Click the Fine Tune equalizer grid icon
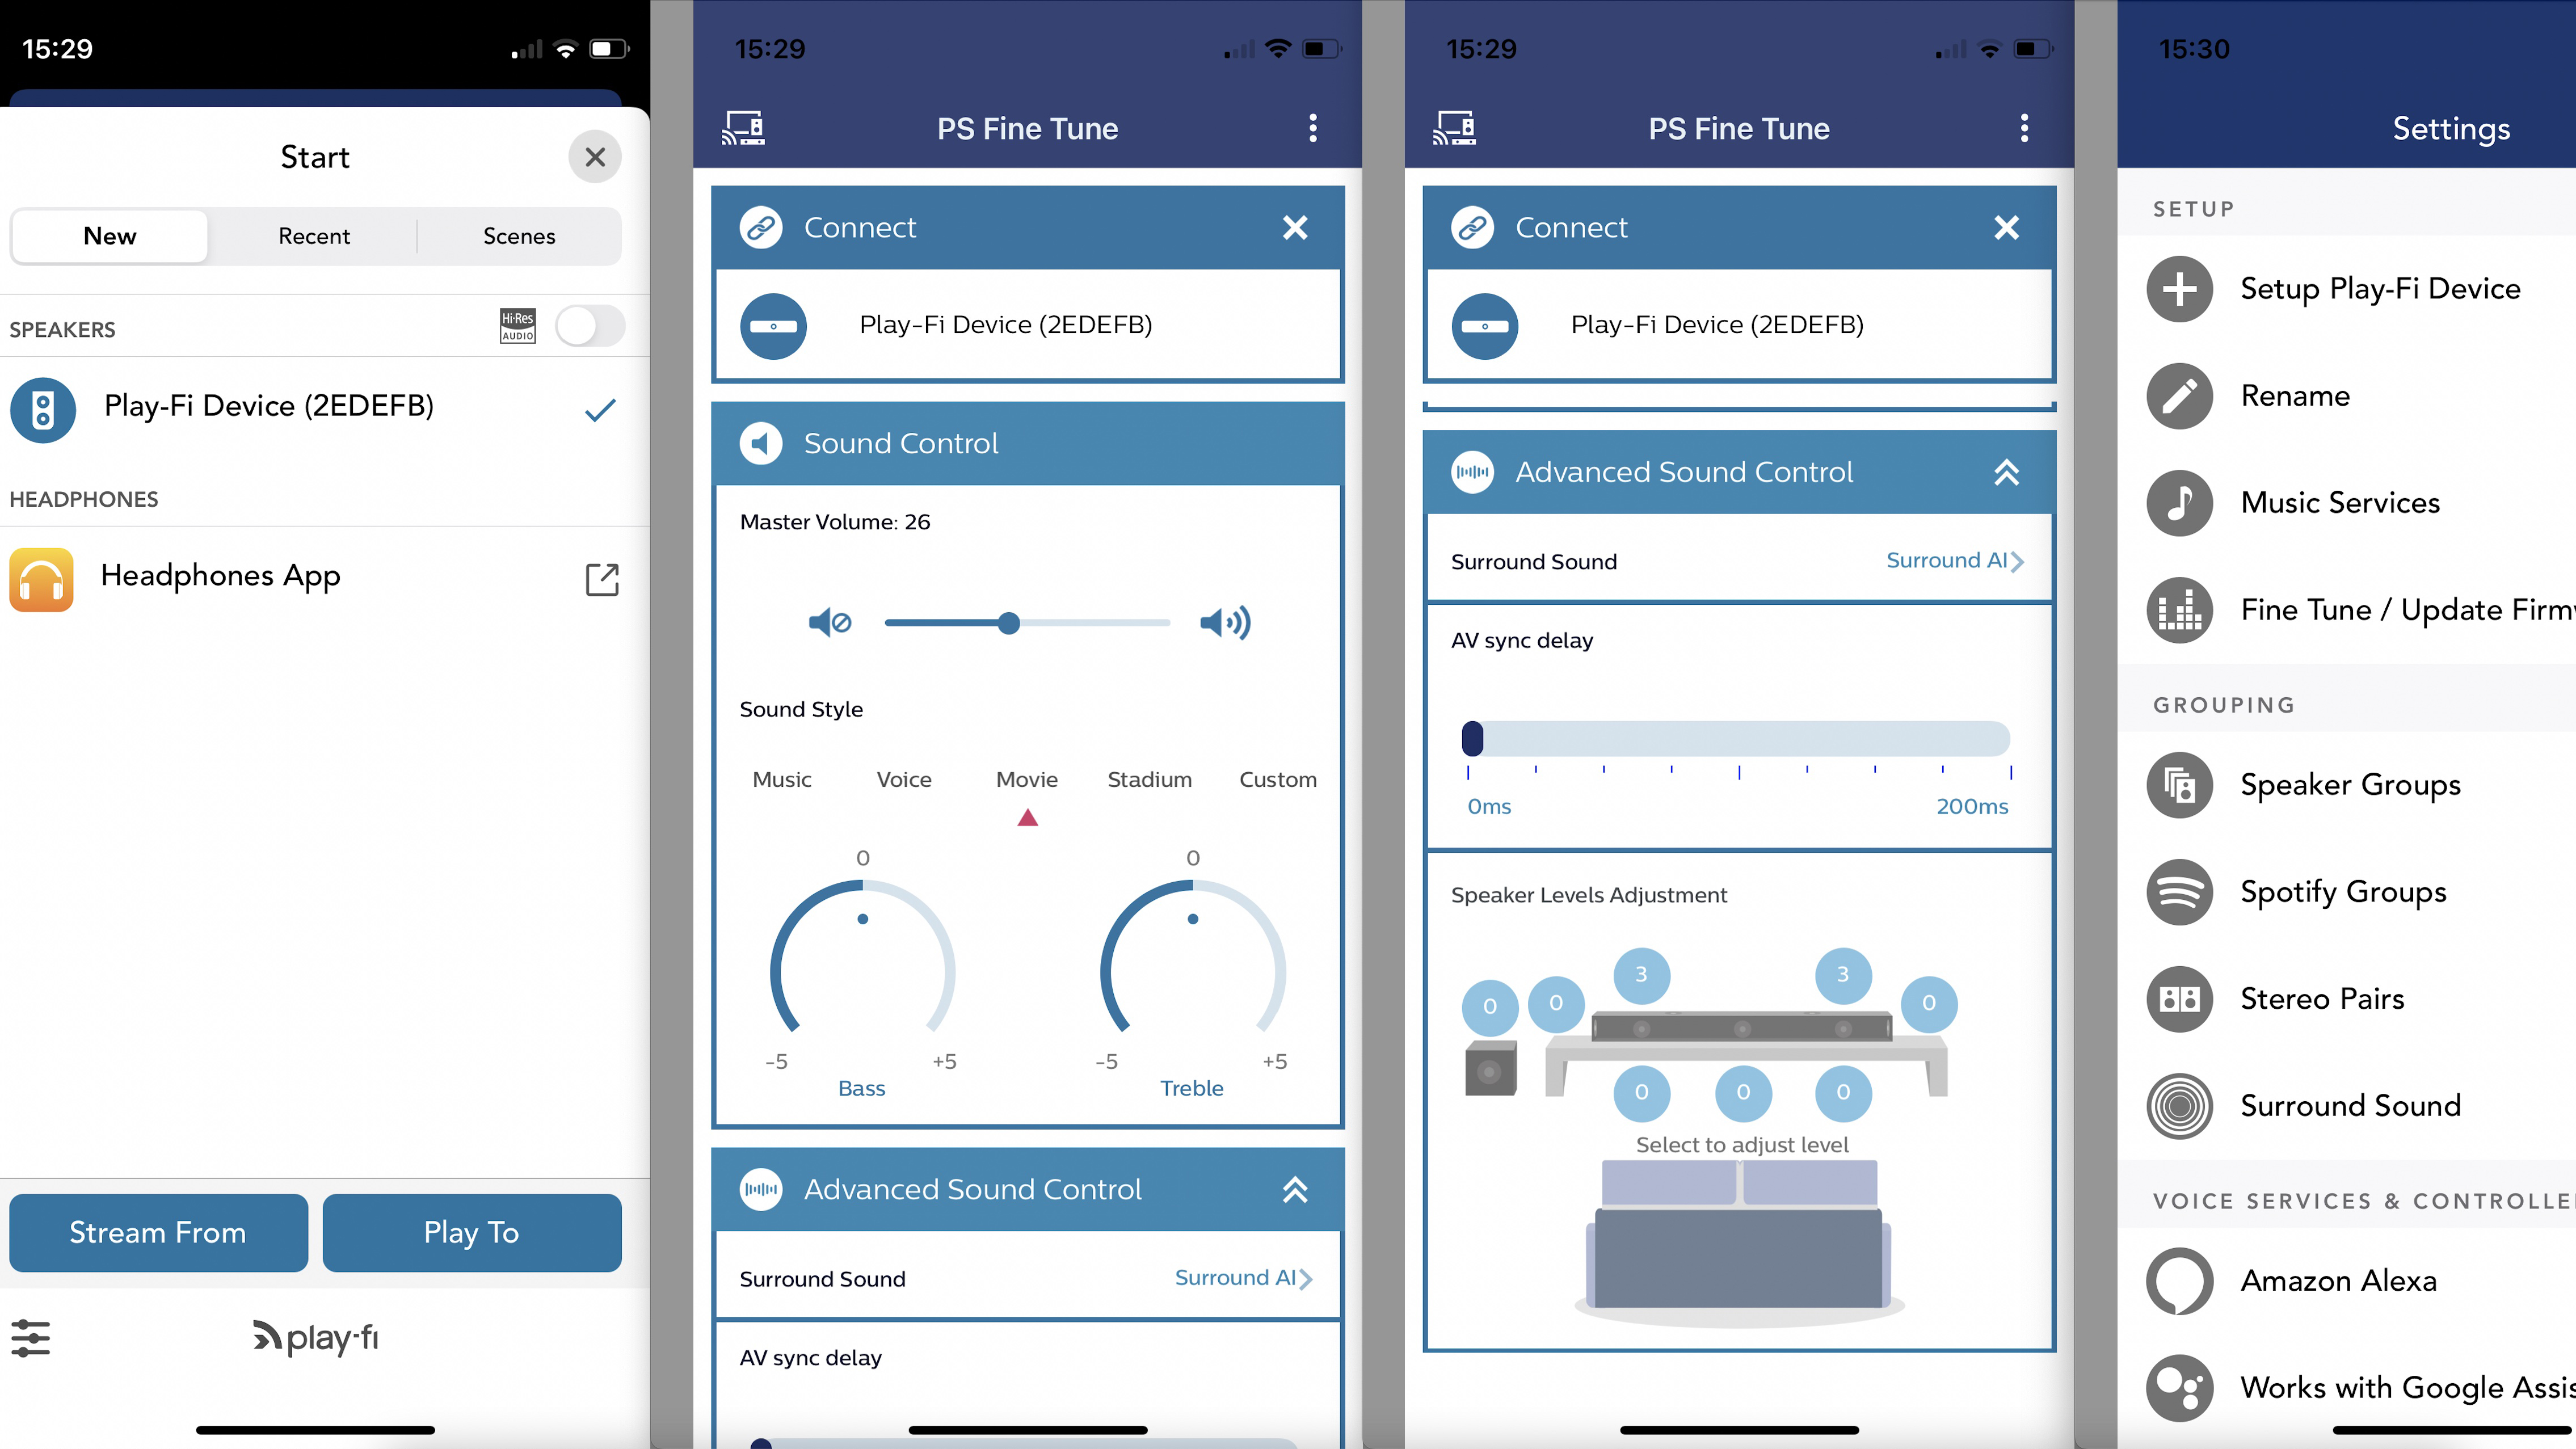The height and width of the screenshot is (1449, 2576). (x=2180, y=609)
